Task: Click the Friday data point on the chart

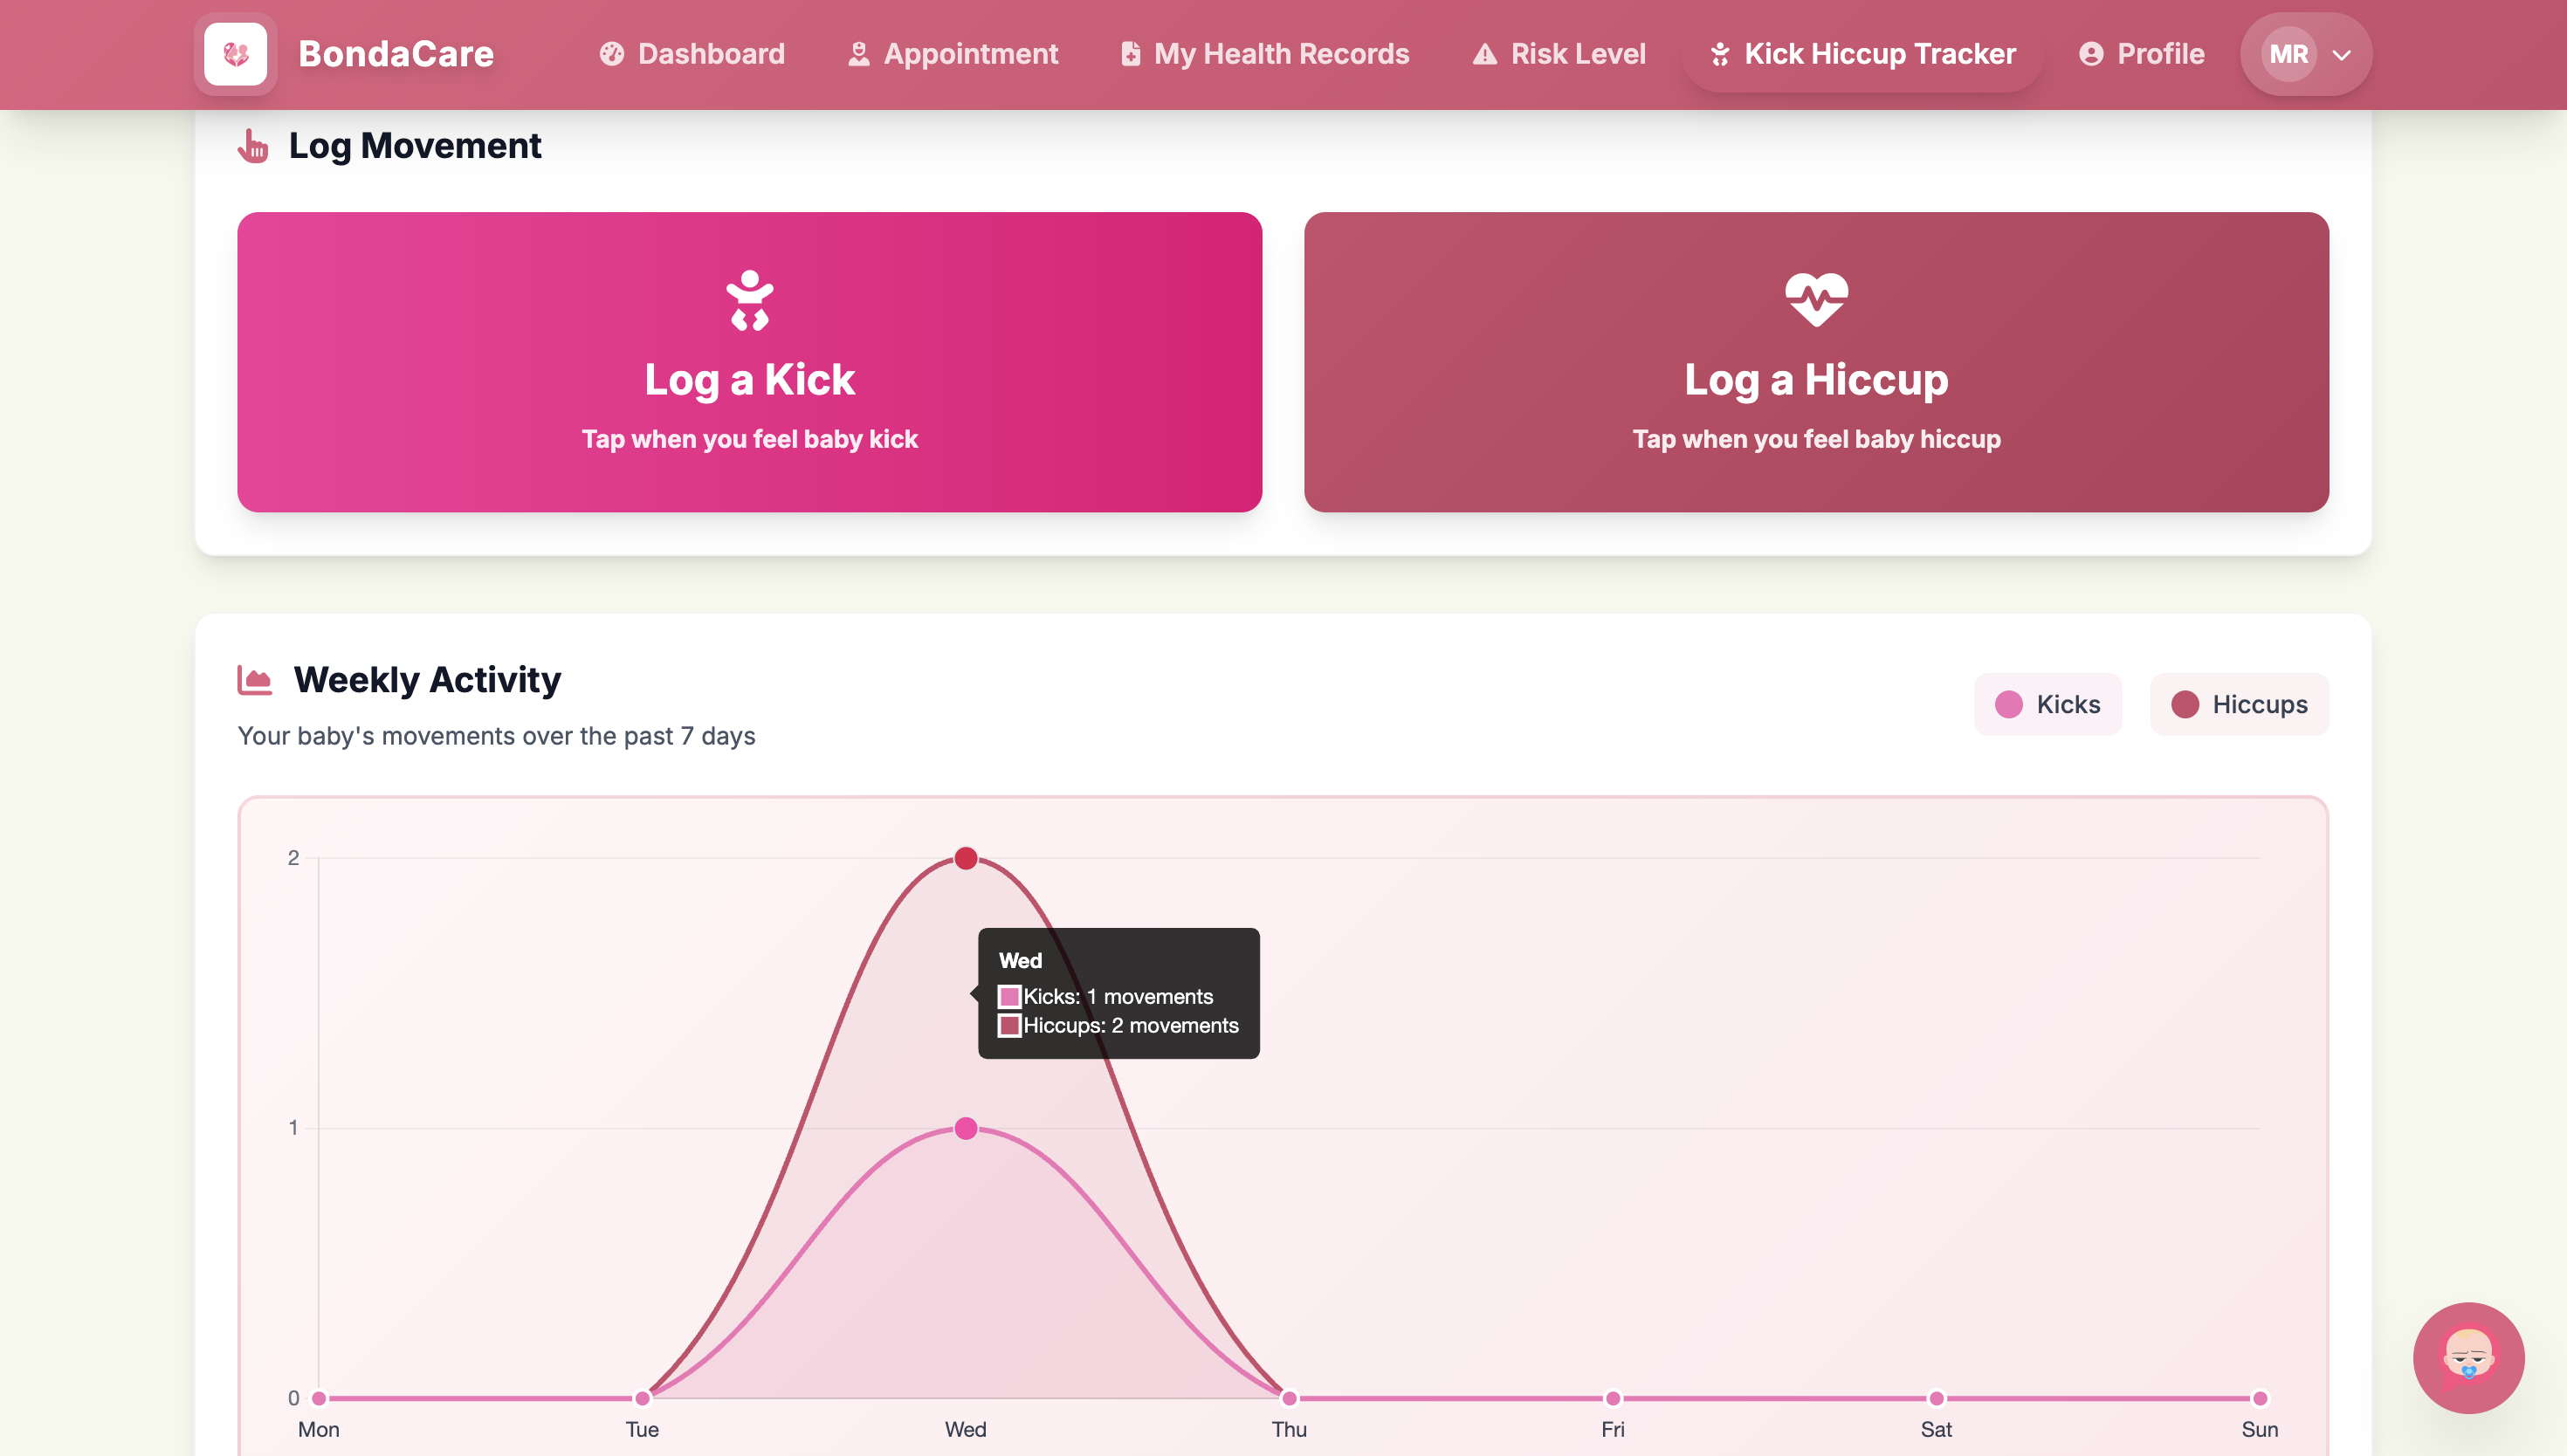Action: point(1612,1398)
